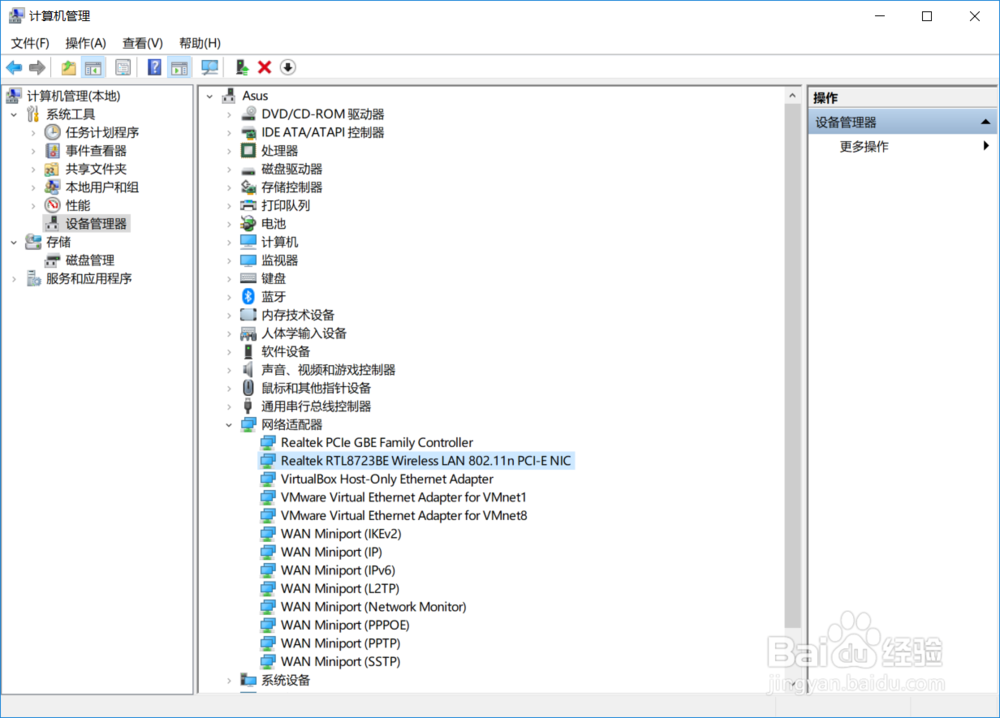
Task: Select WAN Miniport (L2TP)
Action: click(x=340, y=589)
